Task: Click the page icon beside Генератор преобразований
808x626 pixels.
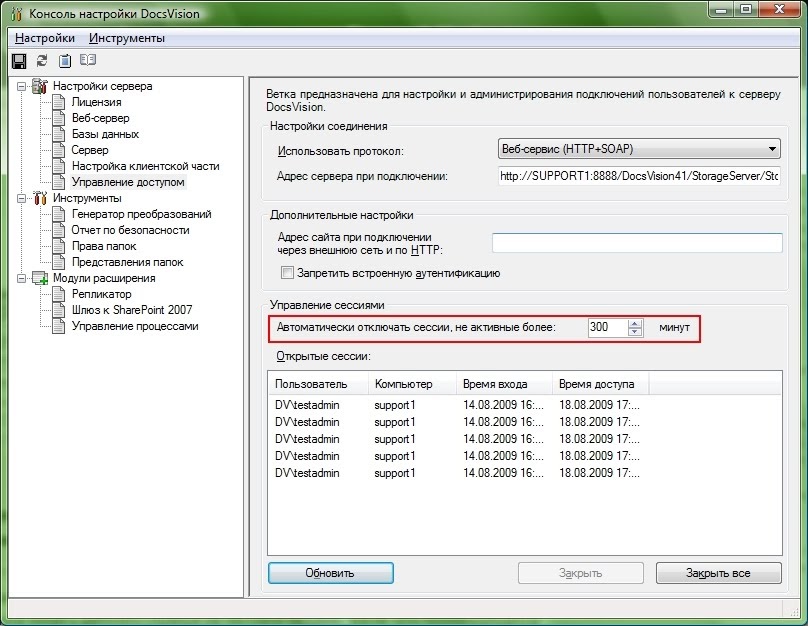Action: coord(59,214)
